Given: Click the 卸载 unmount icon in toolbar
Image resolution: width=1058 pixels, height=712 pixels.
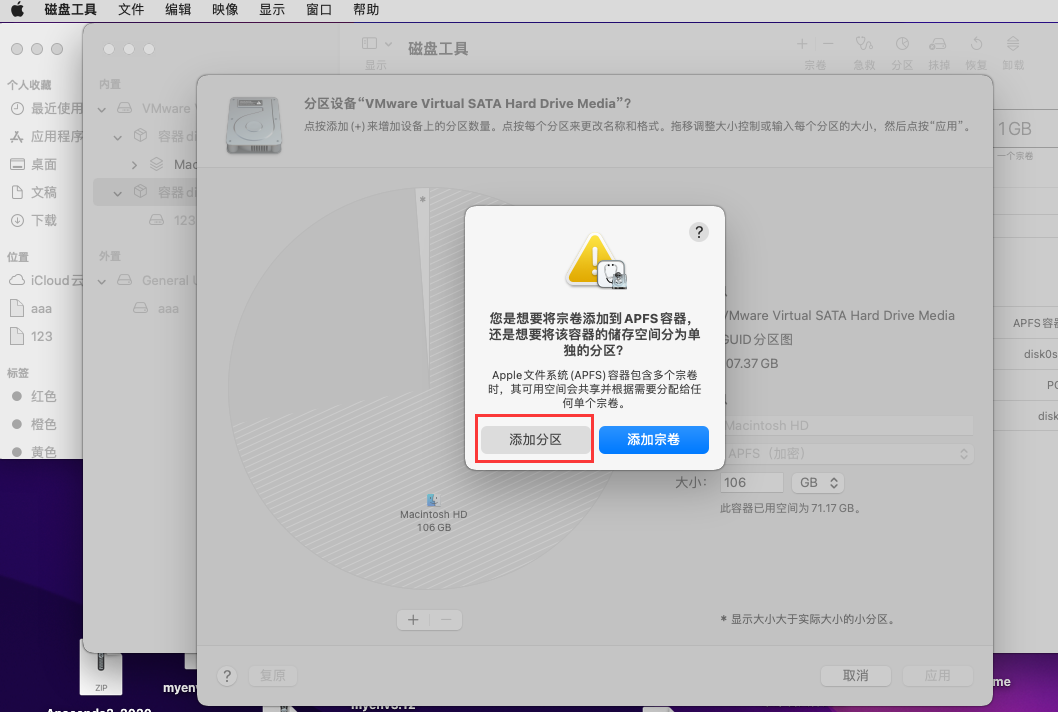Looking at the screenshot, I should pos(1013,44).
